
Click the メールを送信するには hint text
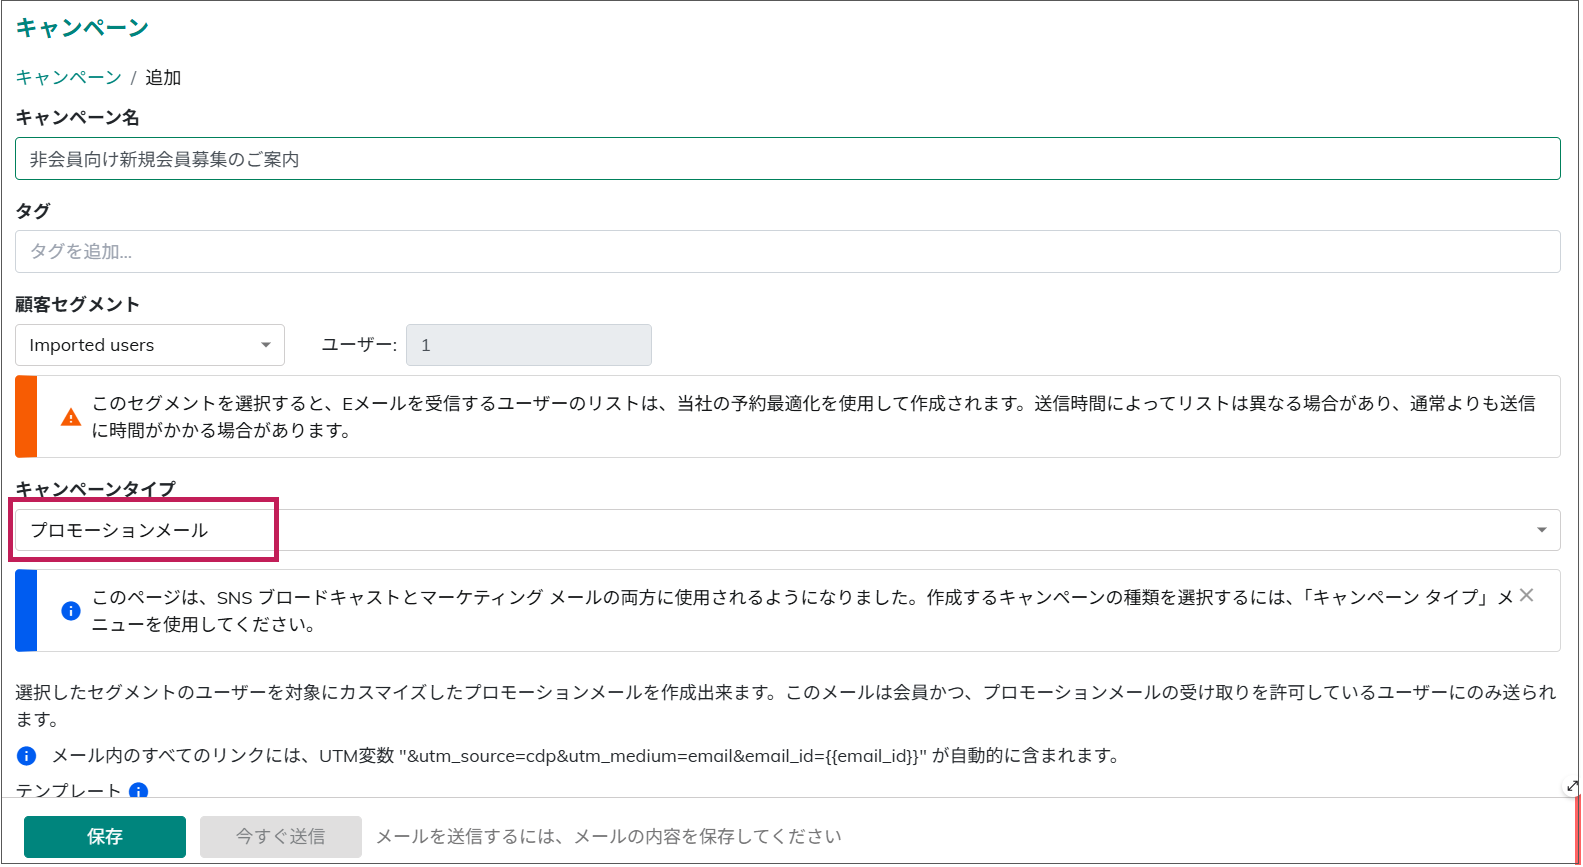point(608,837)
